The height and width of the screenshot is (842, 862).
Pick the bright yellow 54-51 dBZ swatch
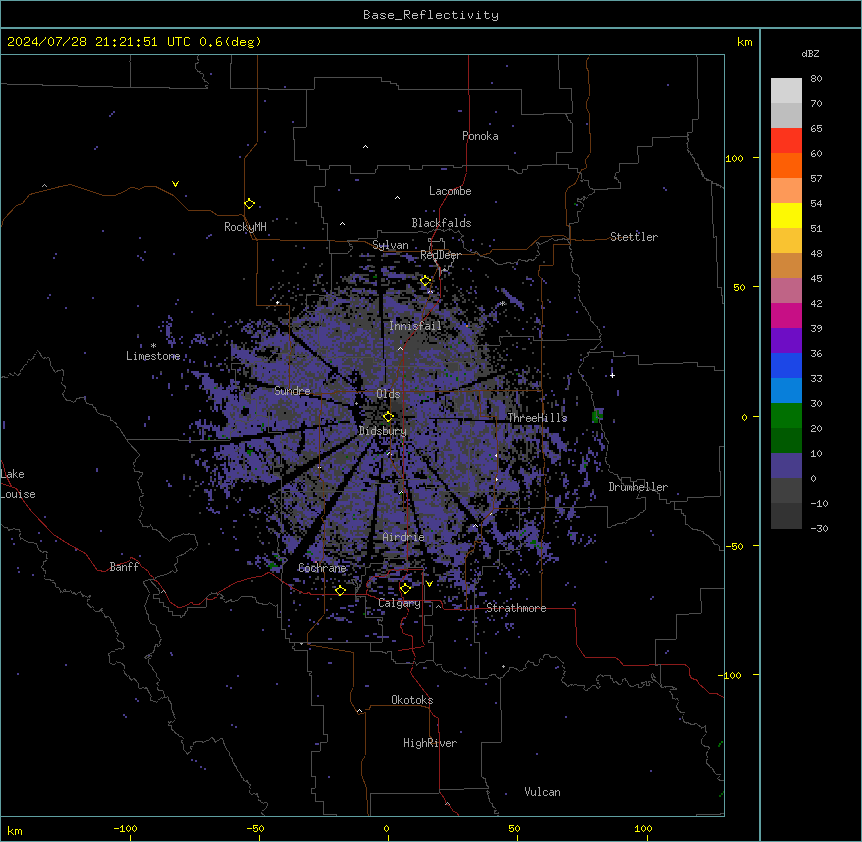[786, 215]
